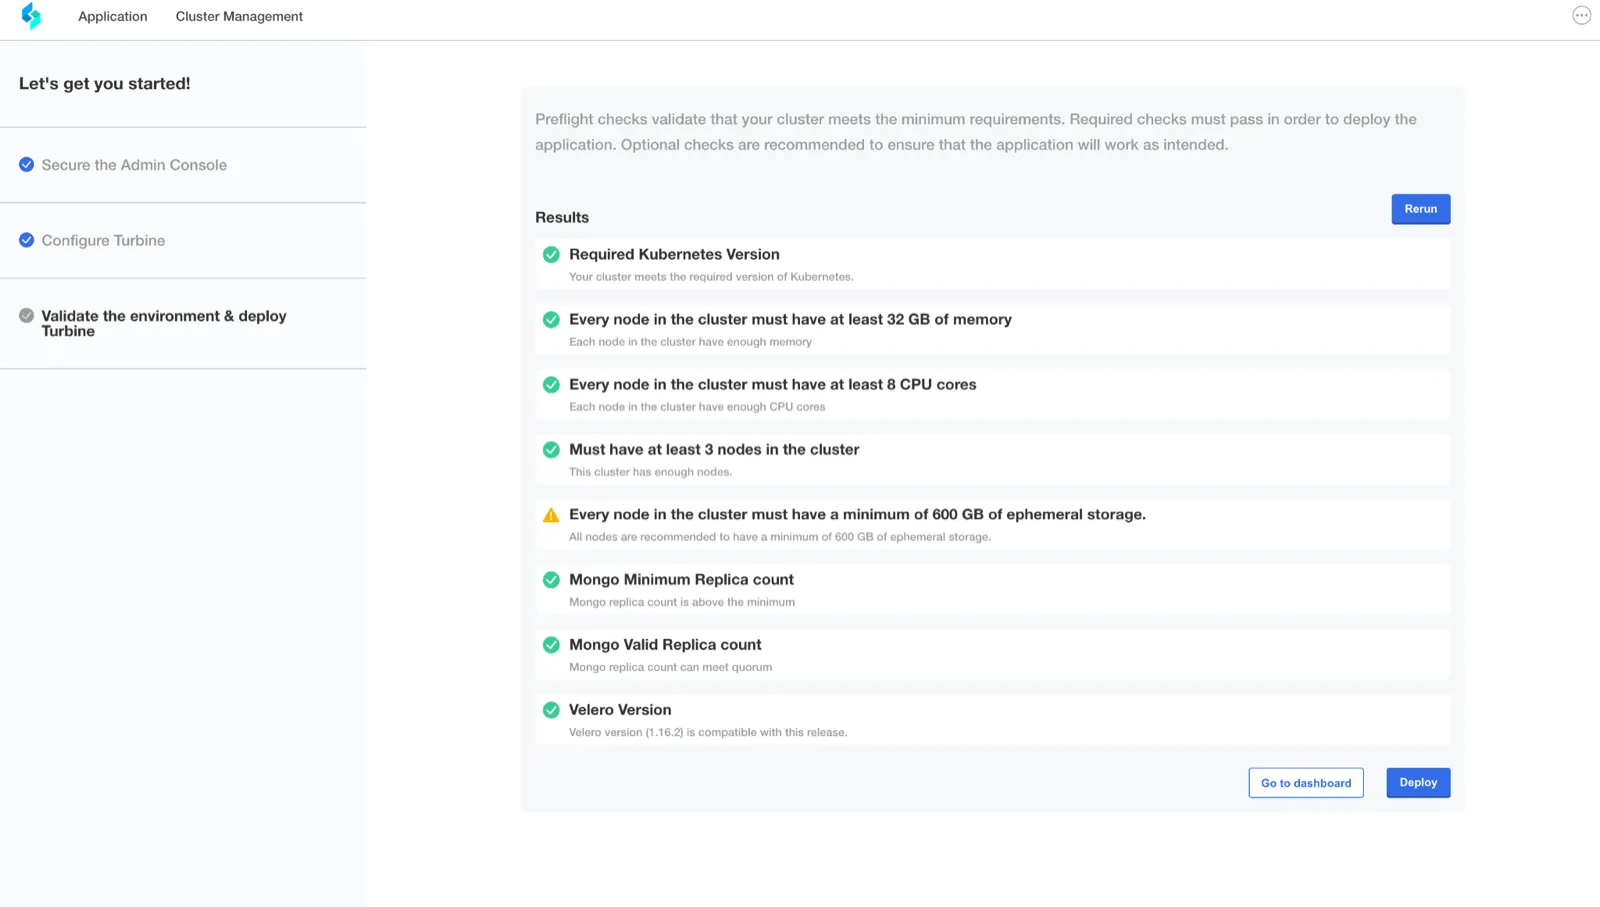Click the green check for Mongo Minimum Replica count
Screen dimensions: 1600x907
tap(551, 580)
